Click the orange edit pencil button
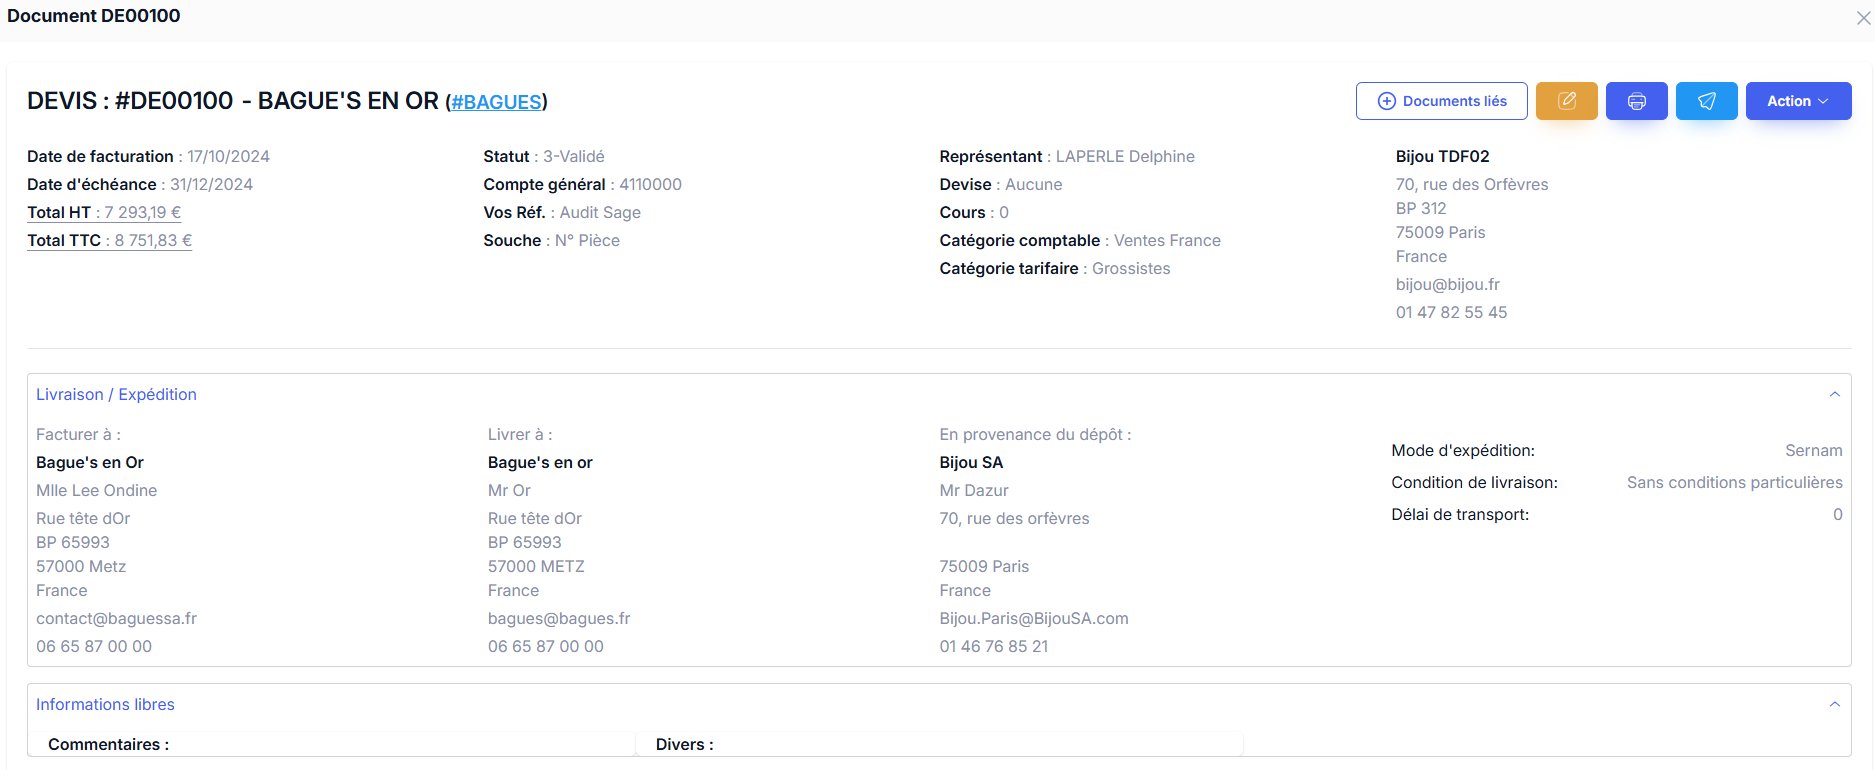Viewport: 1875px width, 770px height. tap(1566, 101)
